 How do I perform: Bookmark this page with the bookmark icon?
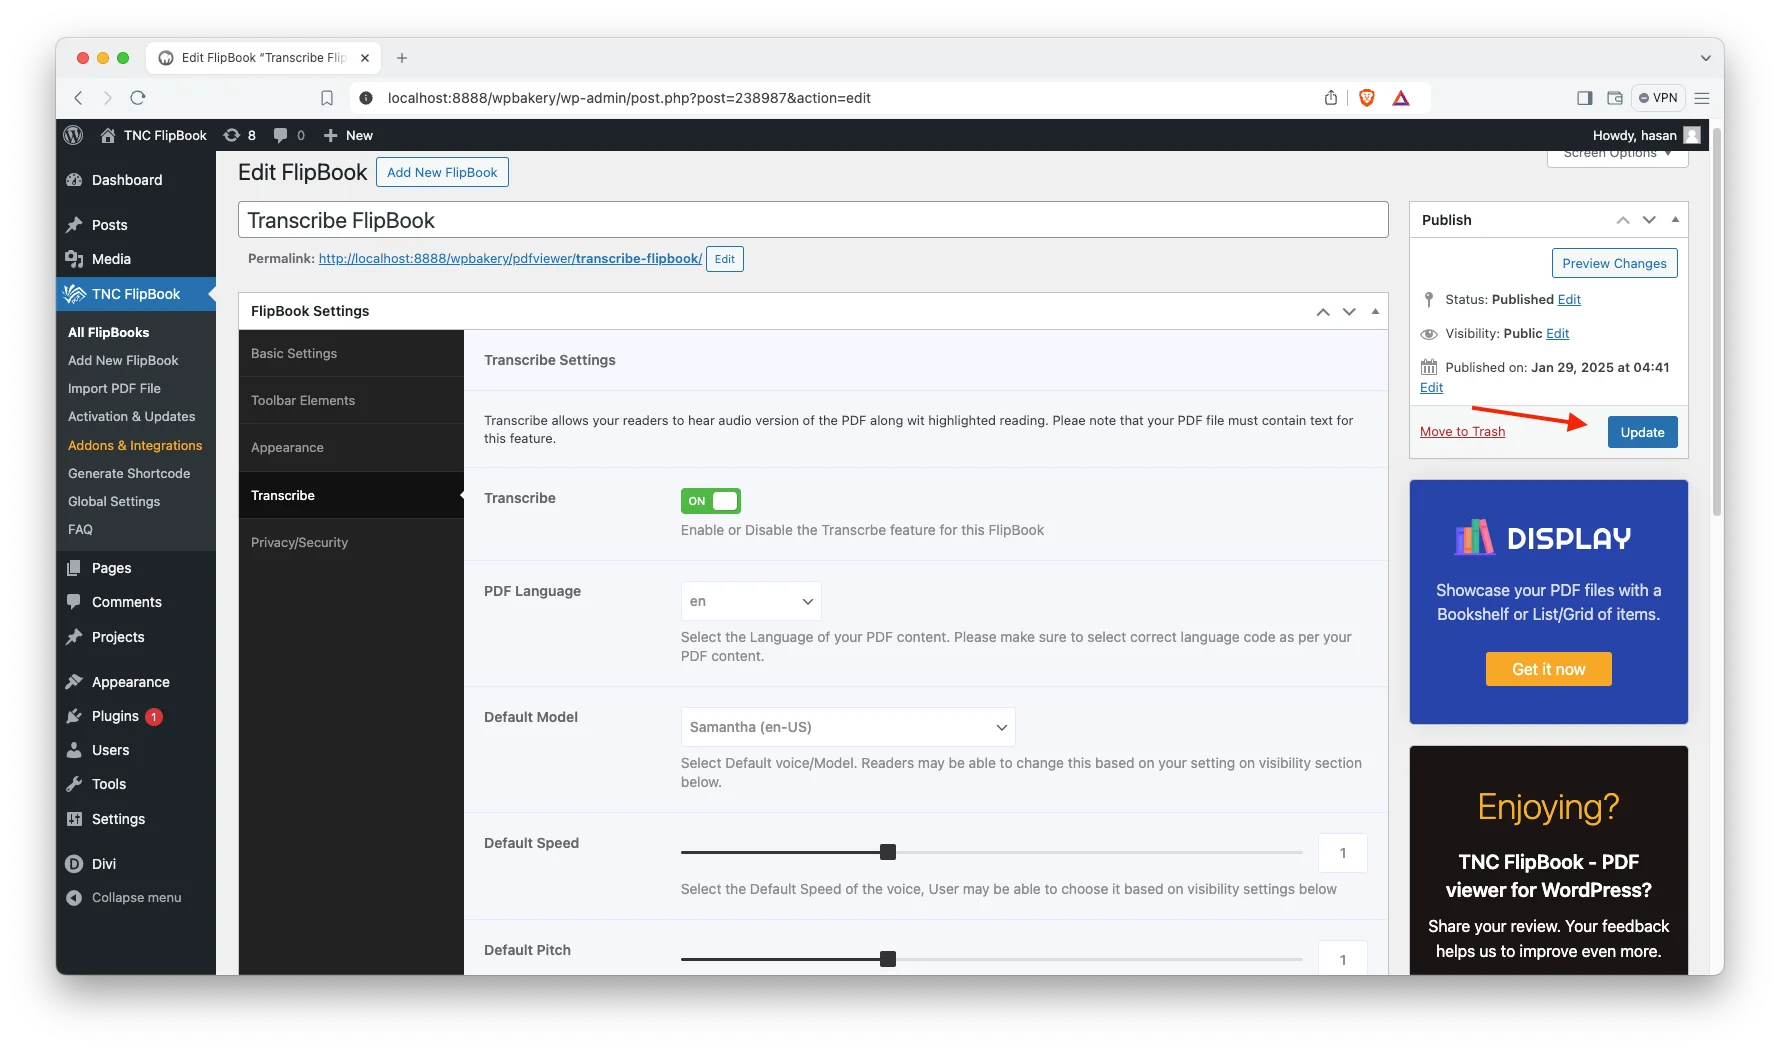[327, 98]
